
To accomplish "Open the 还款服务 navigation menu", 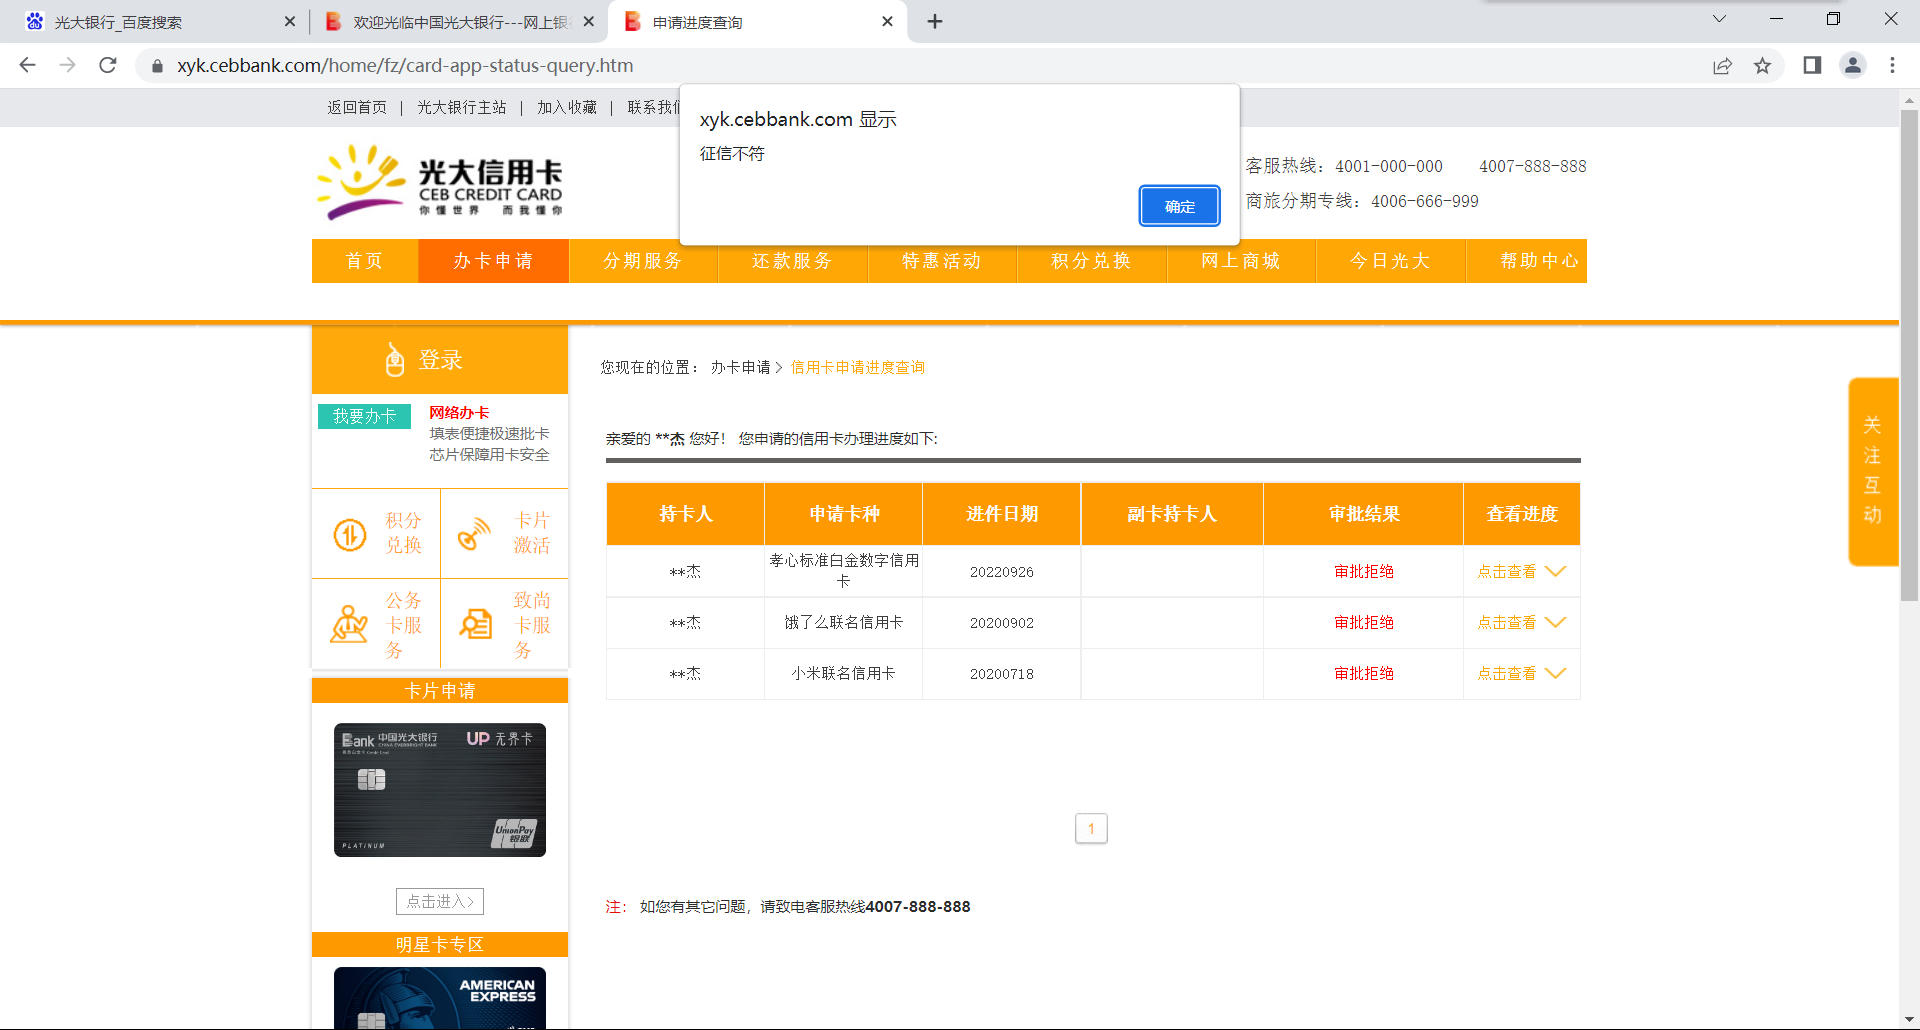I will tap(793, 261).
